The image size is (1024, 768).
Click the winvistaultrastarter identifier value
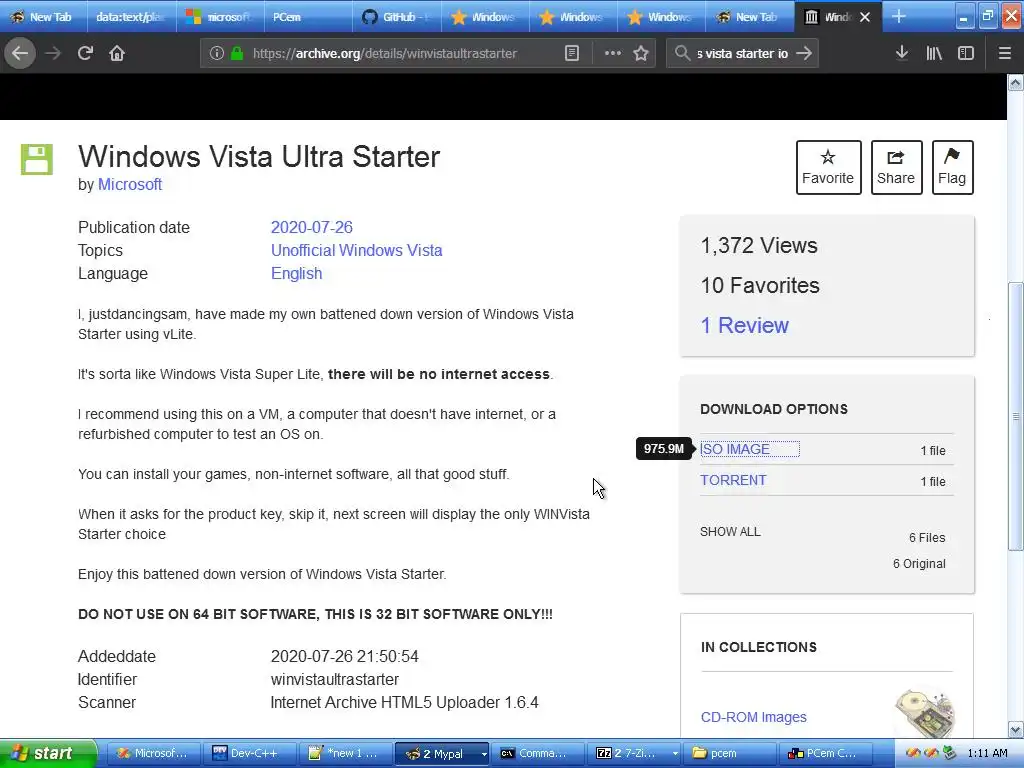335,680
